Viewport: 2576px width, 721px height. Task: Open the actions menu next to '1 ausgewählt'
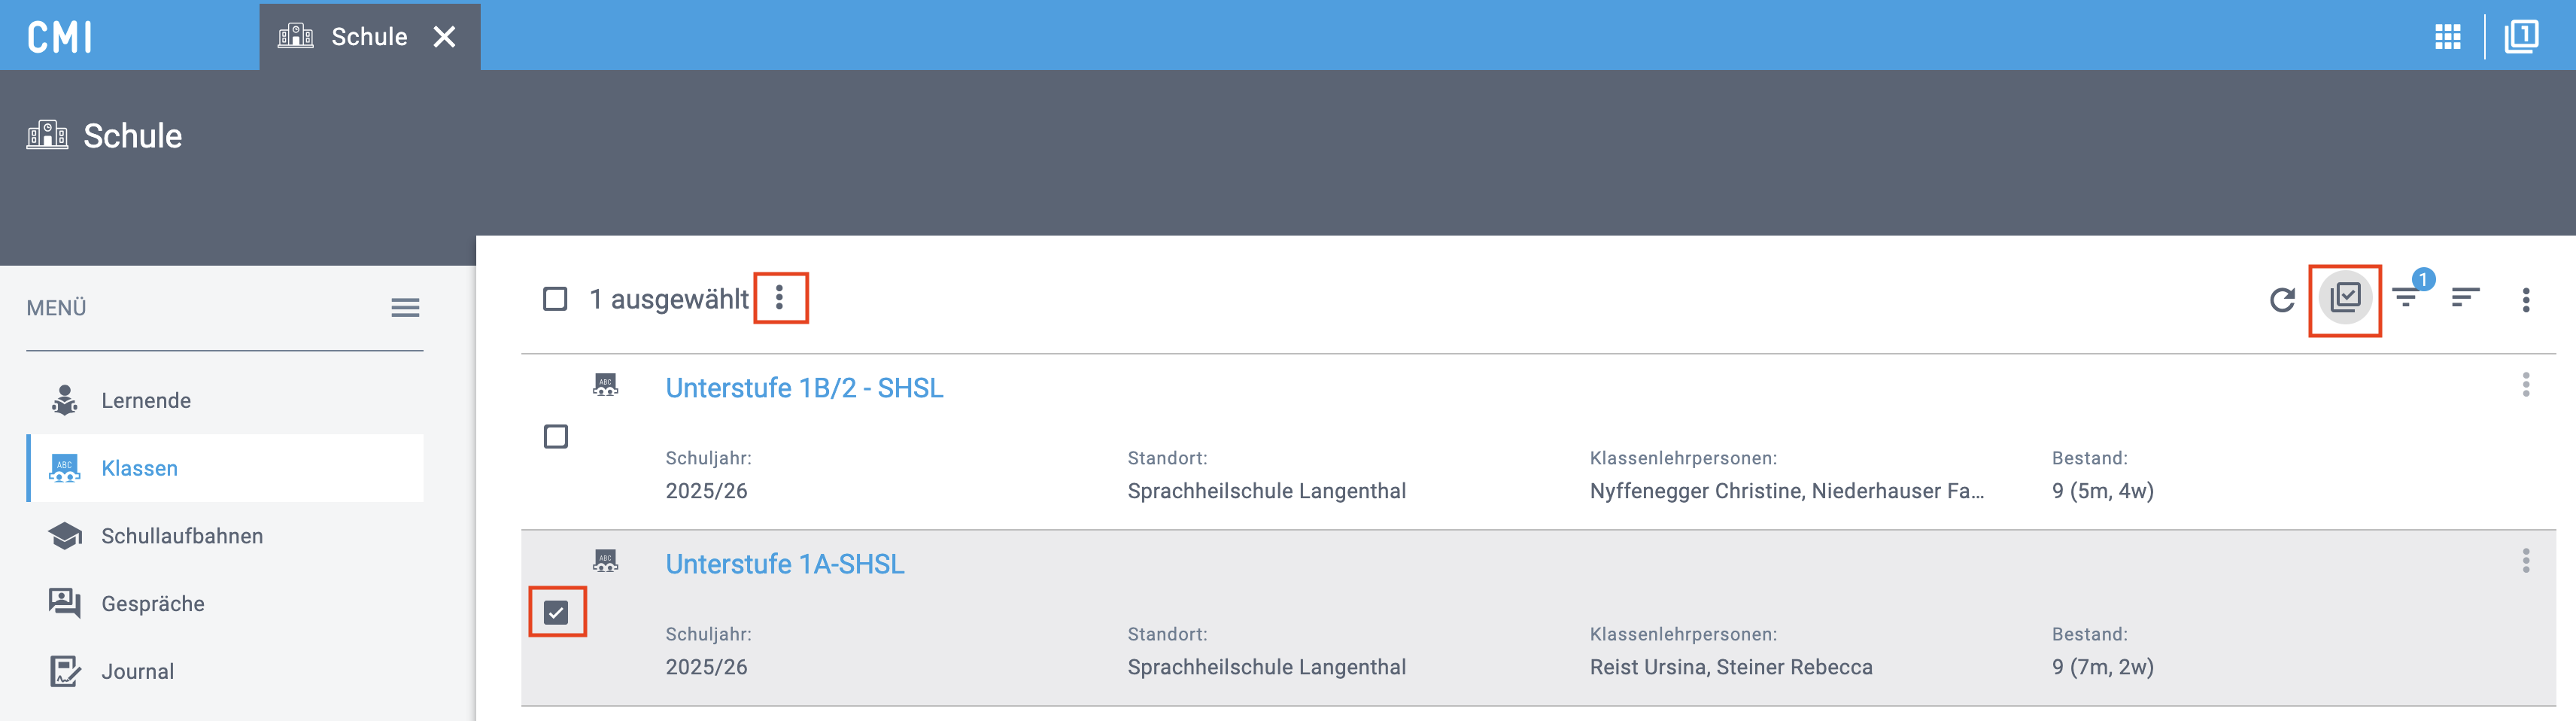click(780, 298)
